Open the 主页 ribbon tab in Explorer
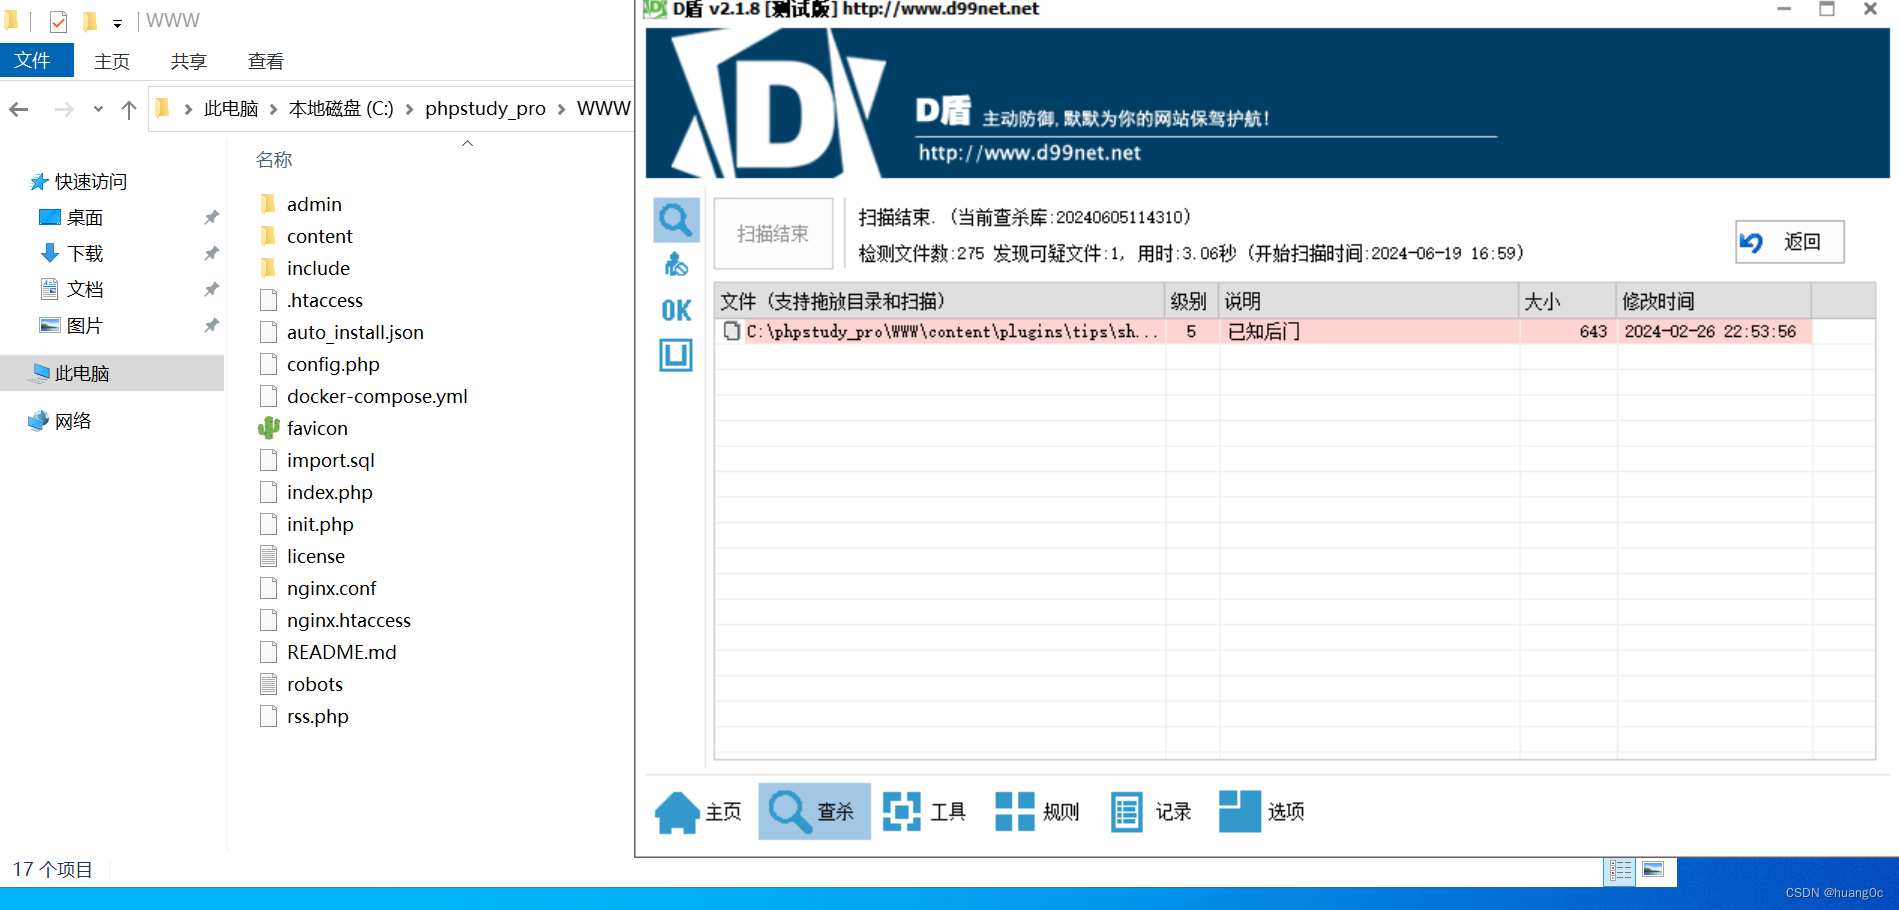The width and height of the screenshot is (1899, 910). pyautogui.click(x=112, y=62)
